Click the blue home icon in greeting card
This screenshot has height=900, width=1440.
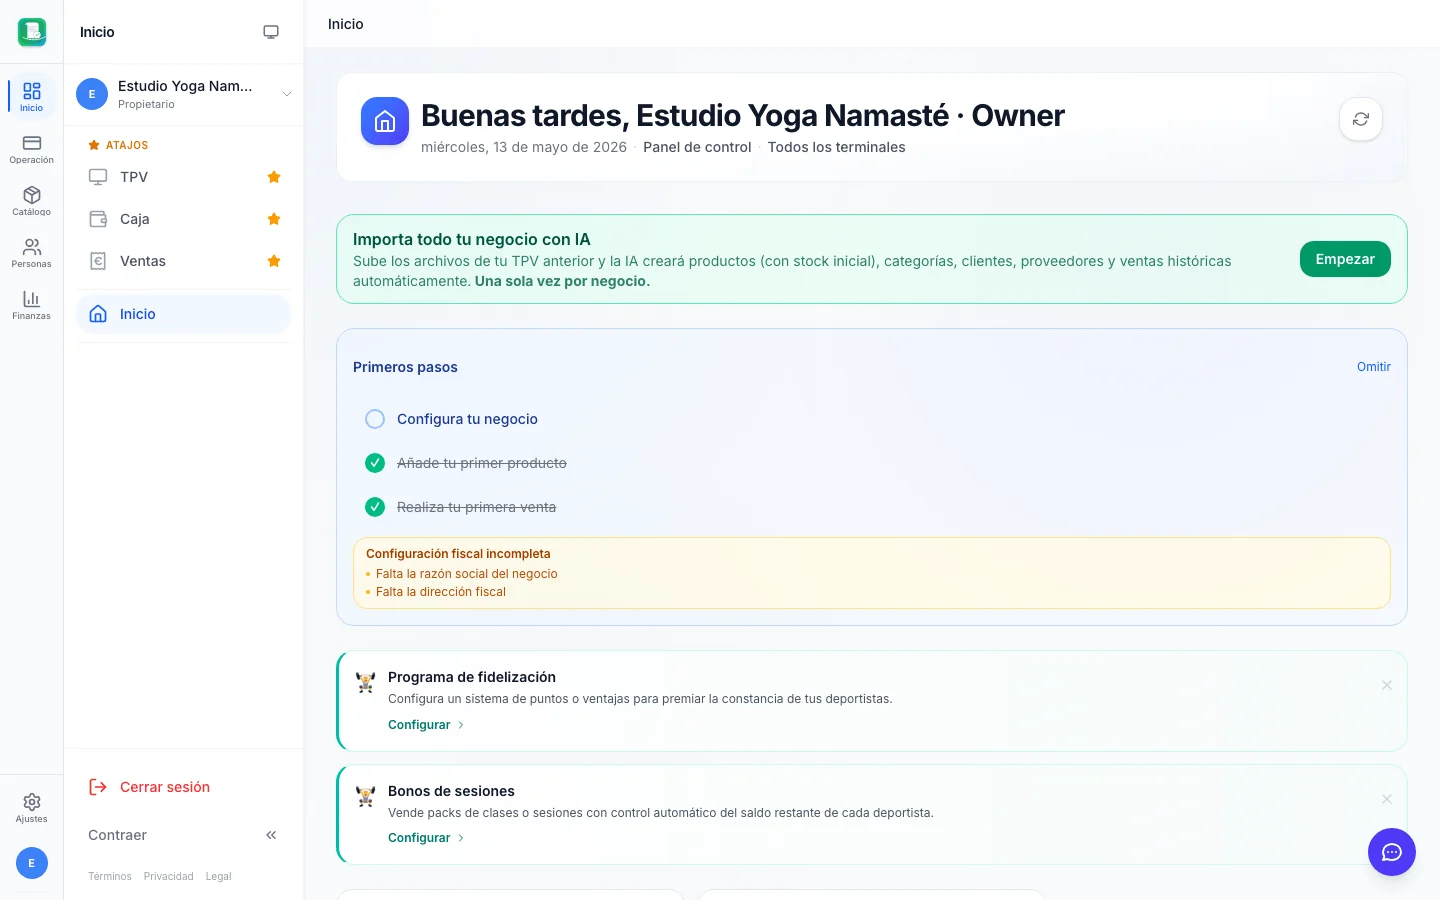pos(385,121)
